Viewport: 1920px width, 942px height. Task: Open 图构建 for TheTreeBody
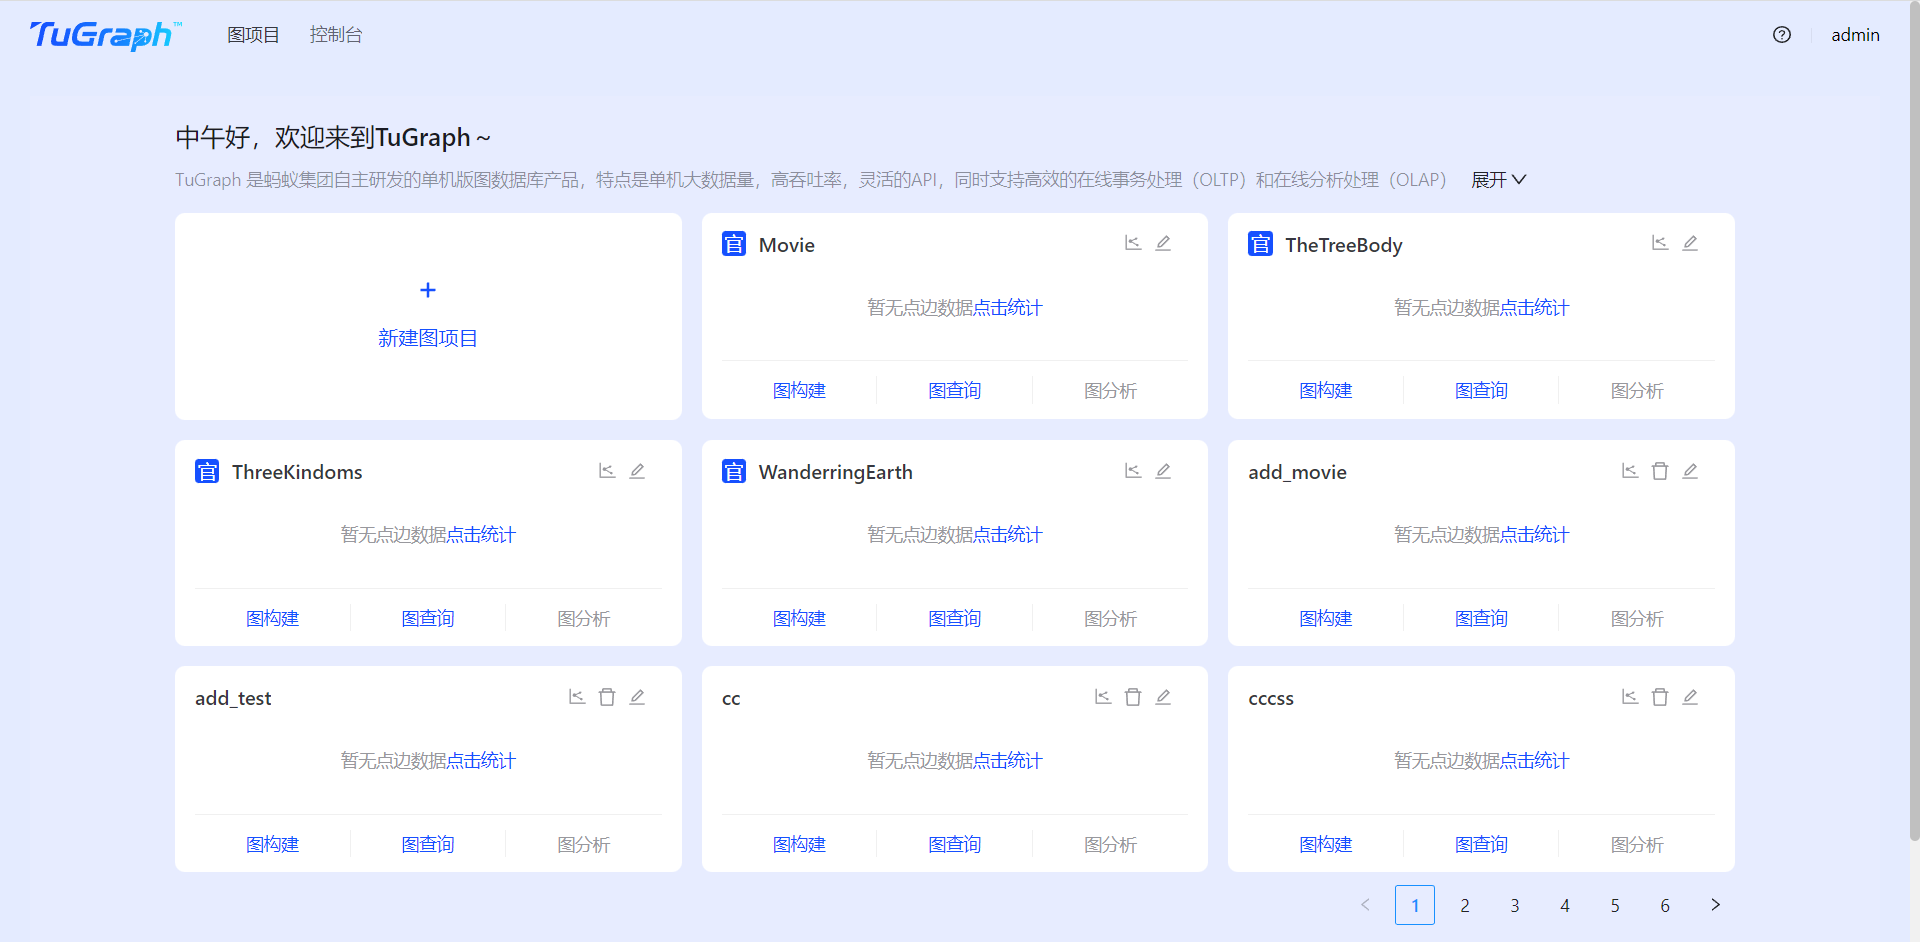pyautogui.click(x=1326, y=391)
